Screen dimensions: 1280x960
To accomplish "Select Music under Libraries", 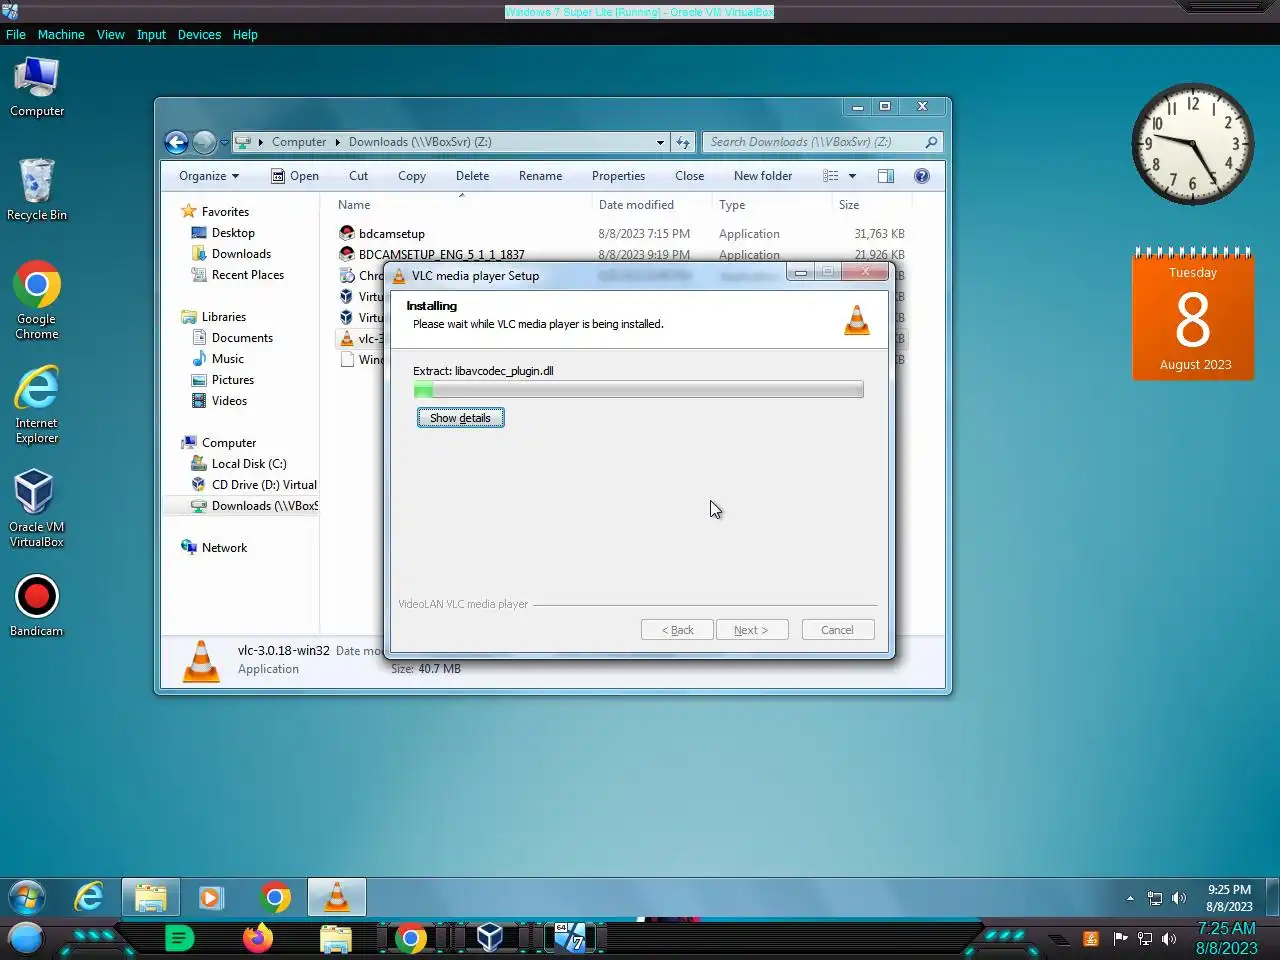I will coord(227,359).
